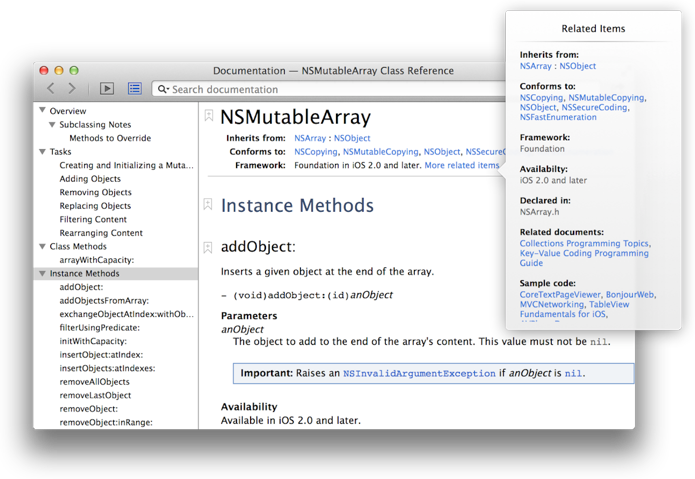
Task: Click the yellow minimize window button
Action: point(59,70)
